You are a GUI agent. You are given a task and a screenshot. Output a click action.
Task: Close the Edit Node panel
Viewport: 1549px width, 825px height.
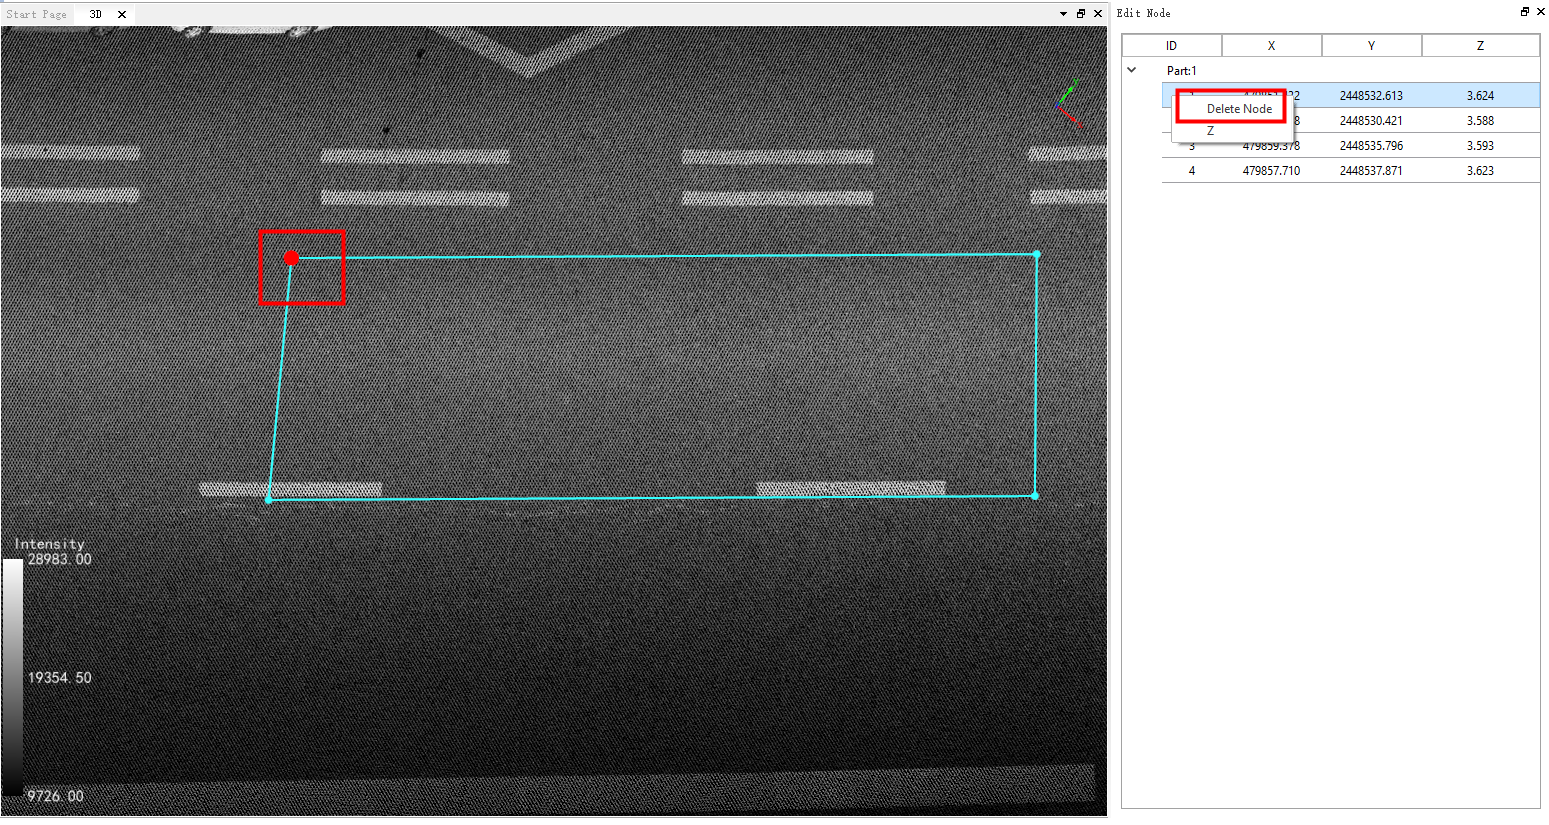[x=1540, y=12]
